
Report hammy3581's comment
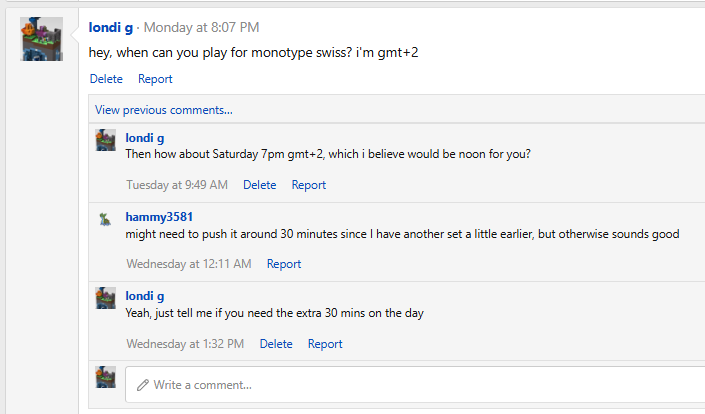[x=284, y=264]
